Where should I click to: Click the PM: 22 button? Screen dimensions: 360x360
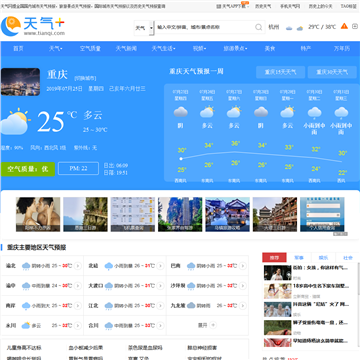(78, 169)
